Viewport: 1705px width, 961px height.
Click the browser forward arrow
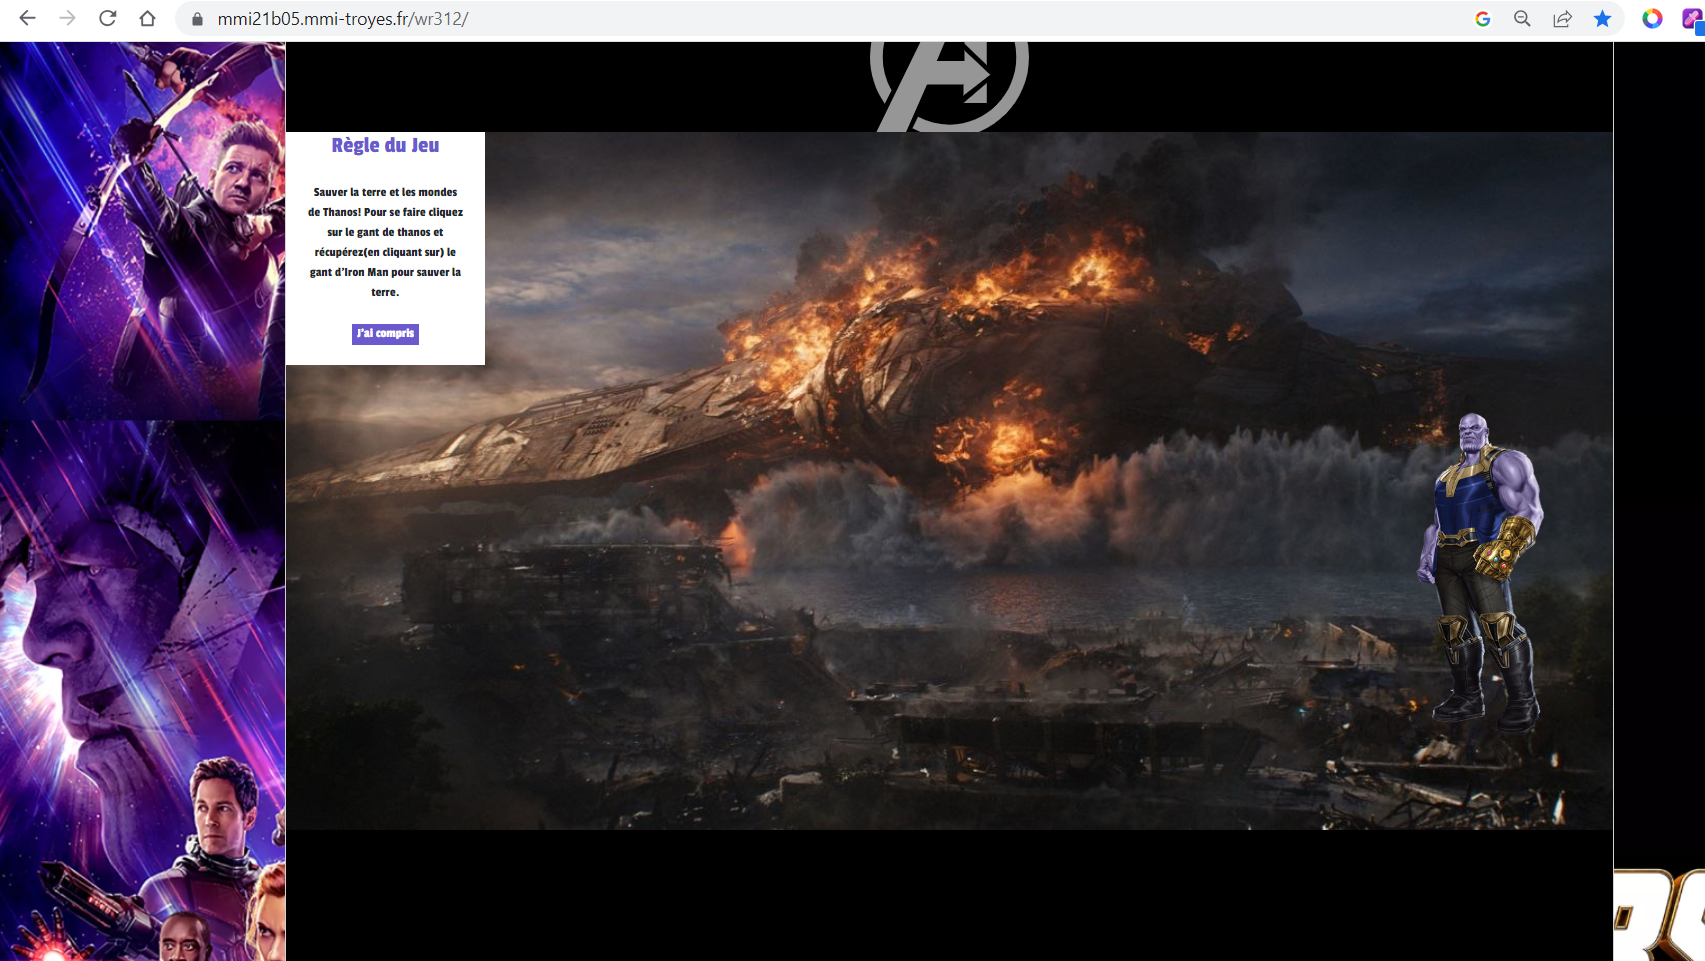(67, 18)
